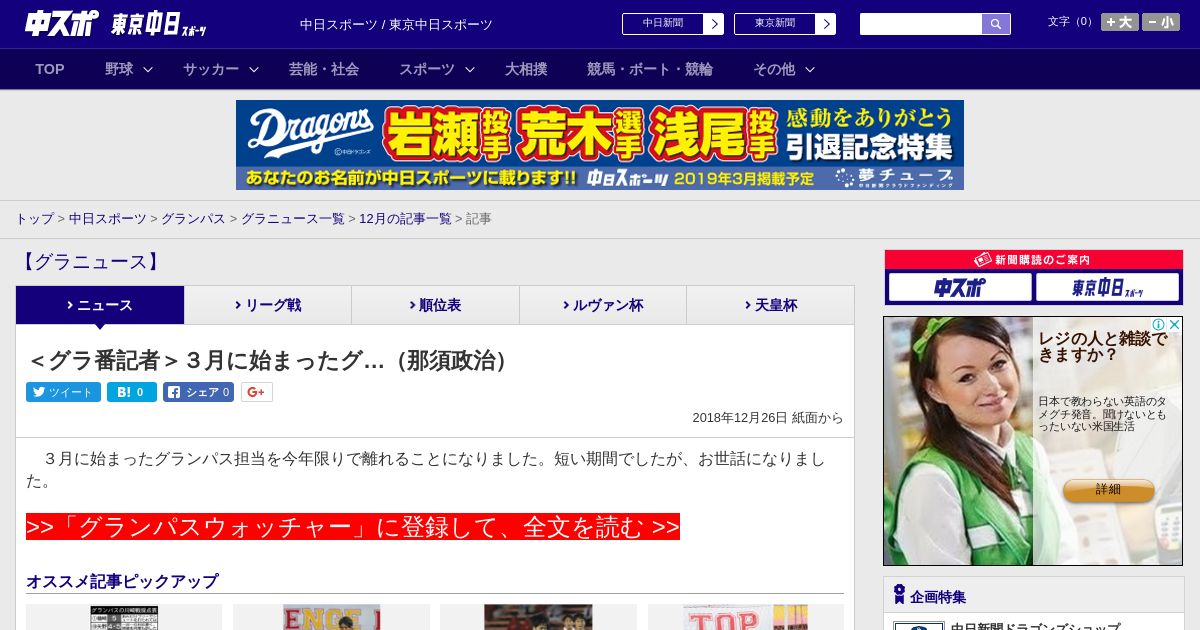Screen dimensions: 1200x630
Task: Switch to 順位表 tab
Action: (435, 305)
